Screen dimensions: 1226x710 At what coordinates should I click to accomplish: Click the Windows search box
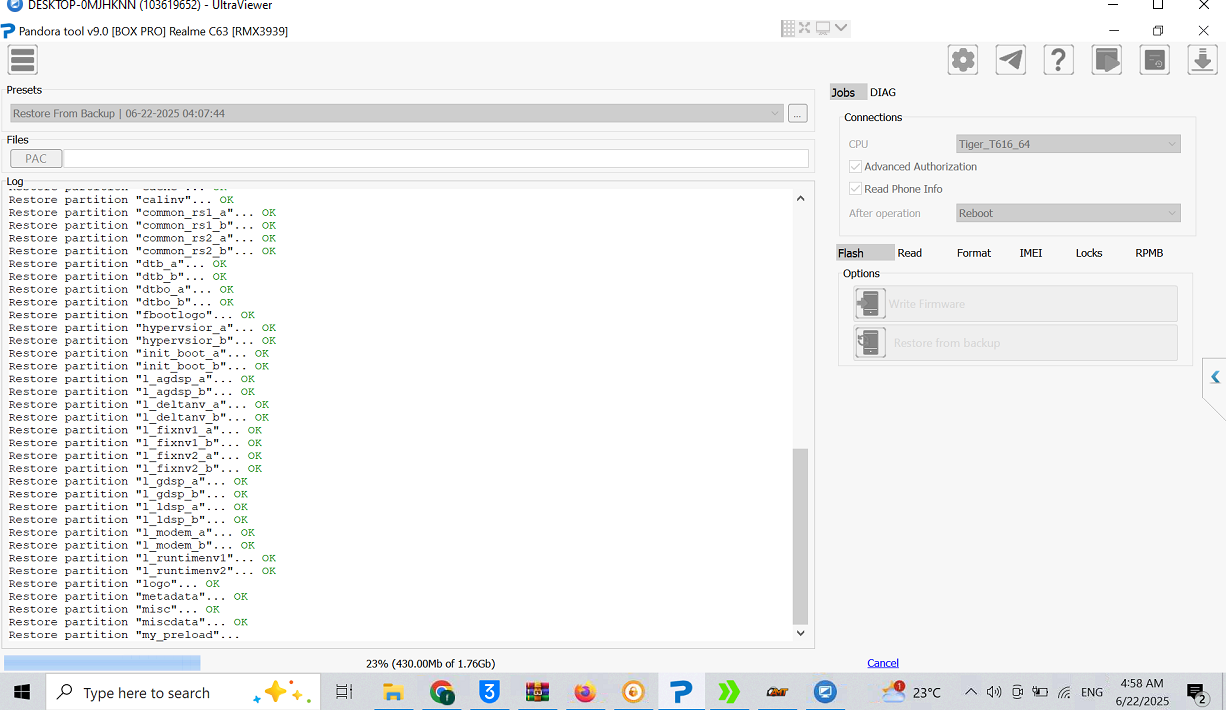click(183, 692)
